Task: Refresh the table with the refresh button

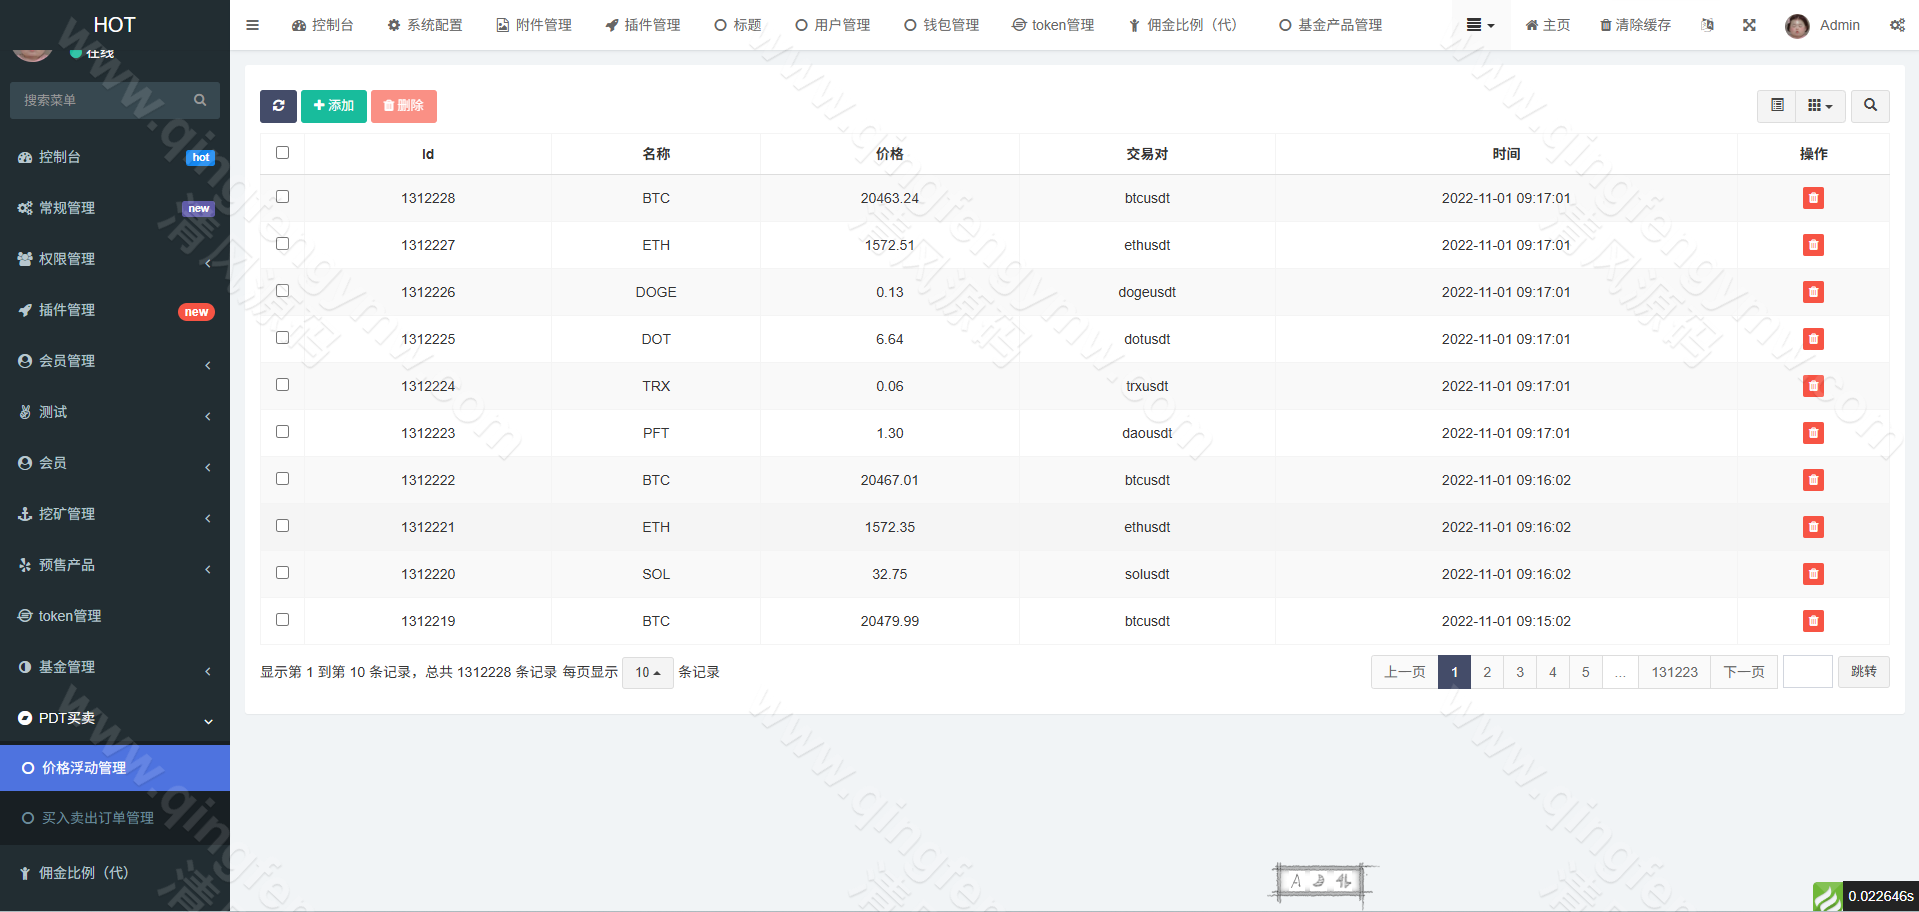Action: point(278,106)
